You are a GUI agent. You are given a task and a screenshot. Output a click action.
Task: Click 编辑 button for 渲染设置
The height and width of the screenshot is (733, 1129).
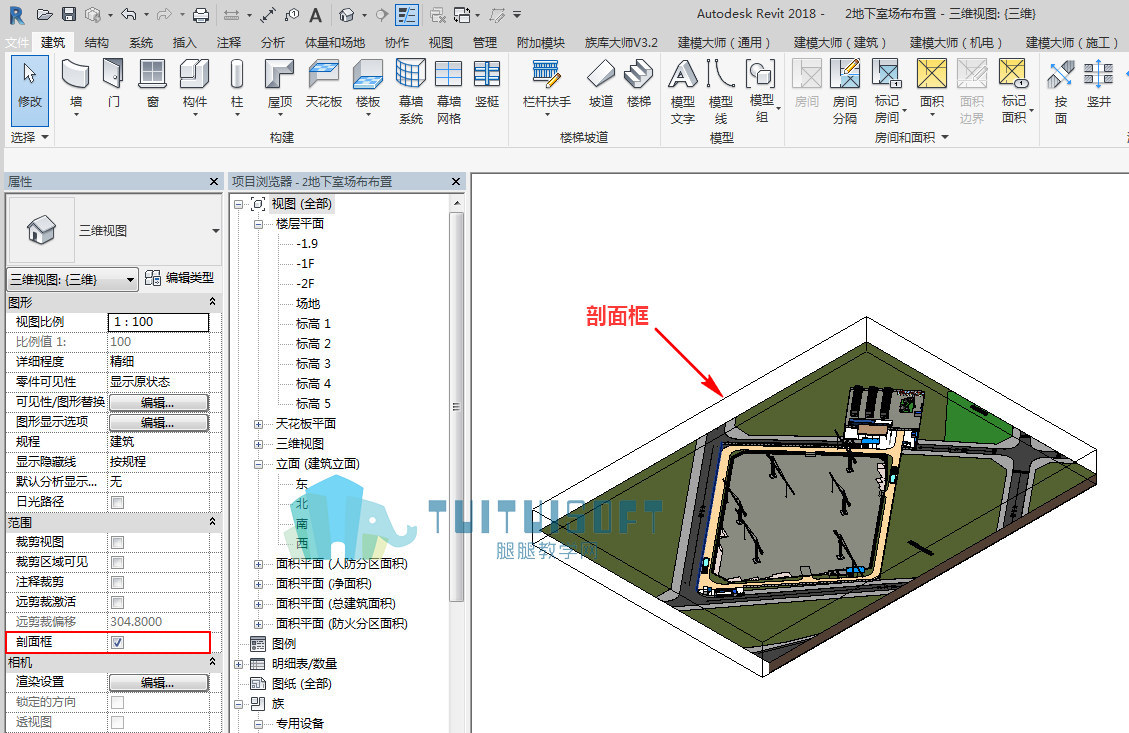coord(158,683)
